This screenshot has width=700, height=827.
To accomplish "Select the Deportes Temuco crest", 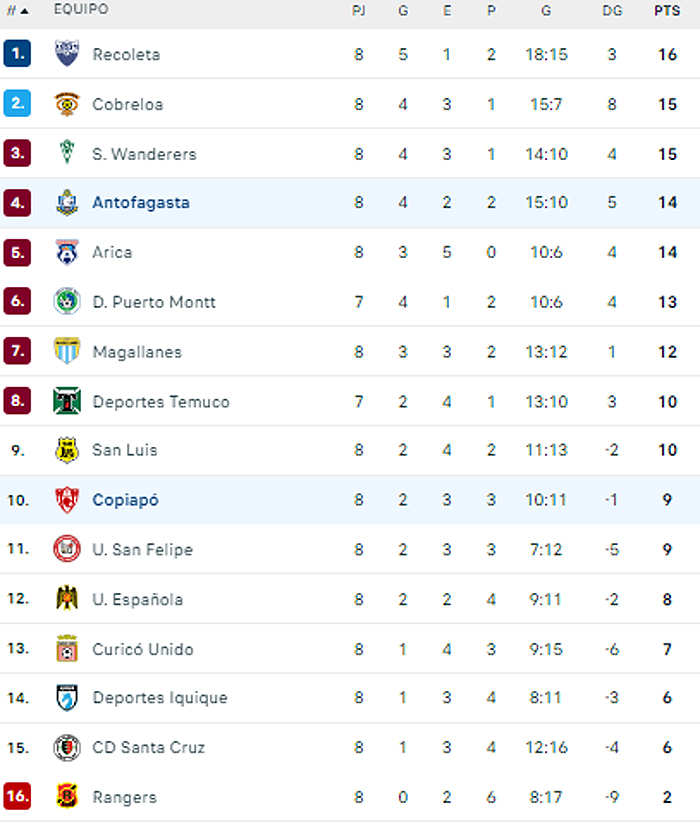I will (67, 401).
